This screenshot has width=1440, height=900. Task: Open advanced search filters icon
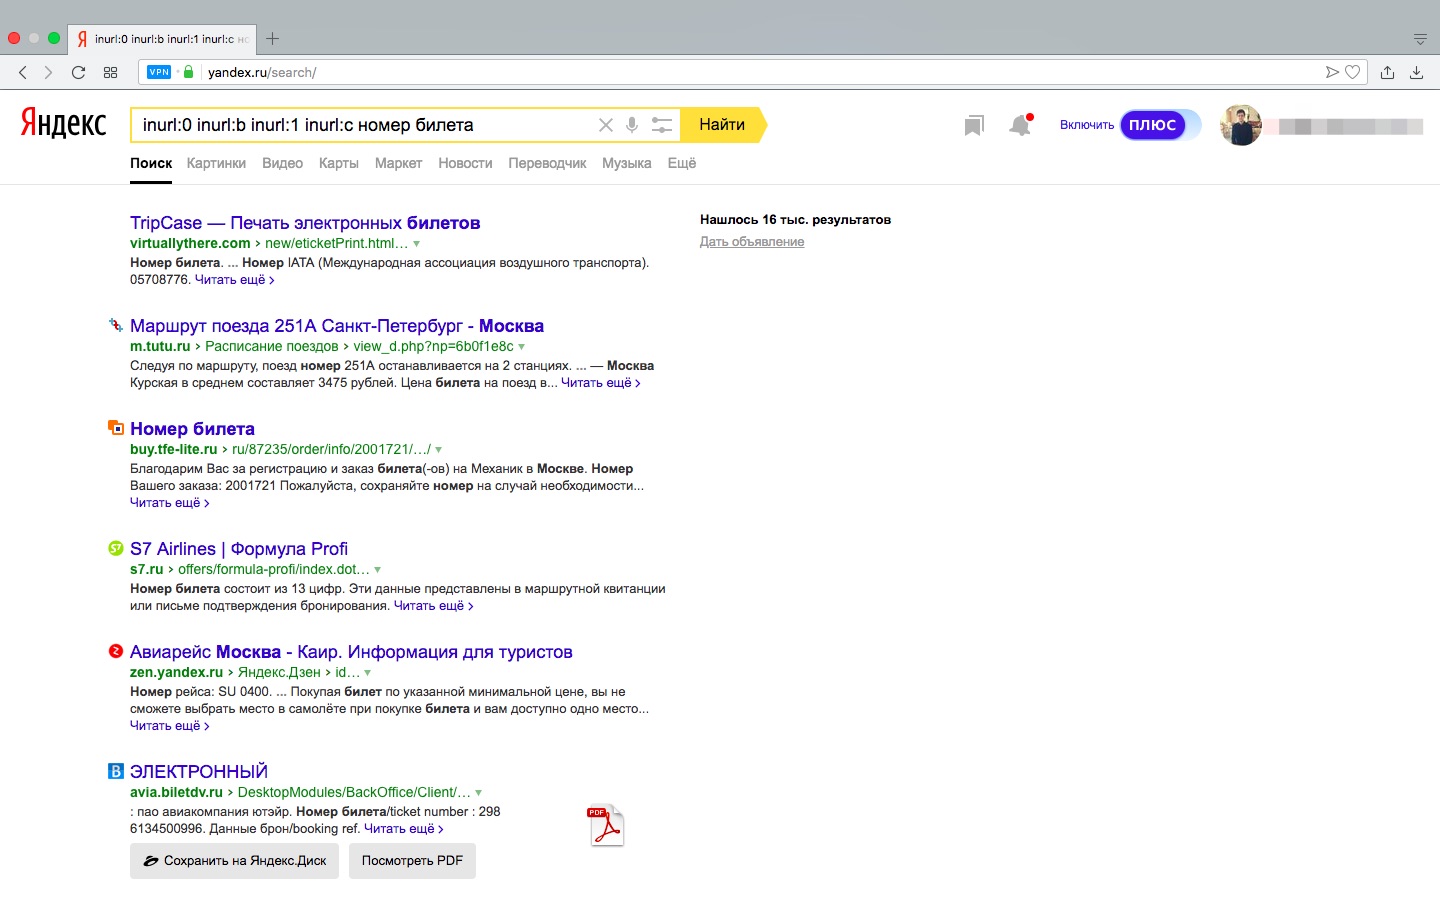[662, 125]
